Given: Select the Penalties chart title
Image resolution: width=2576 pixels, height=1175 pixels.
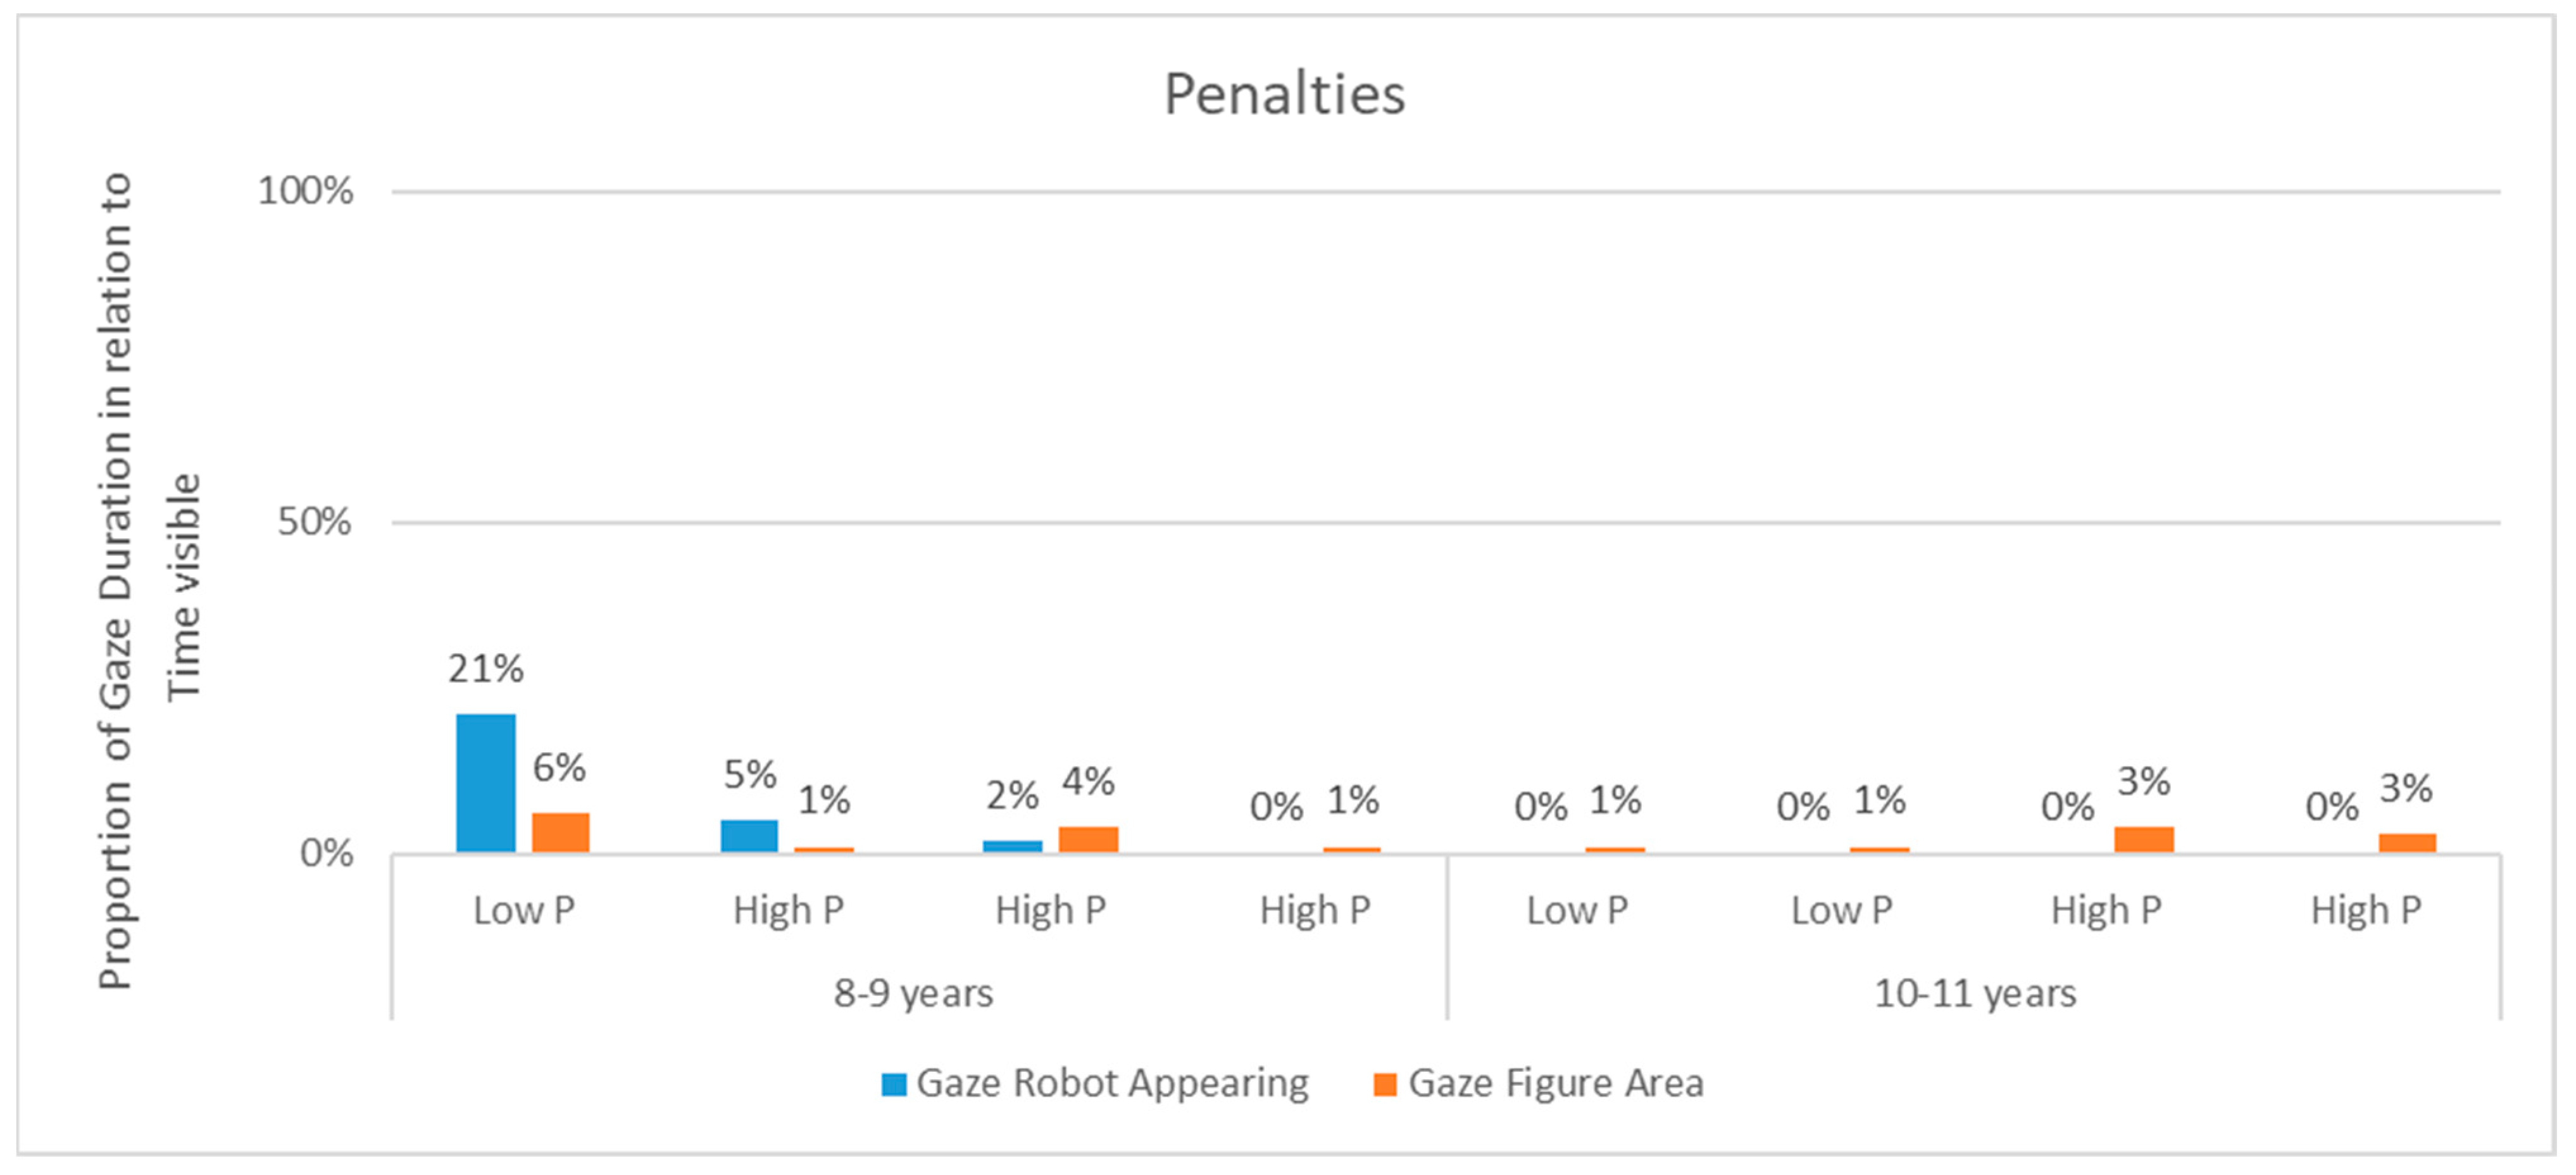Looking at the screenshot, I should click(x=1284, y=95).
